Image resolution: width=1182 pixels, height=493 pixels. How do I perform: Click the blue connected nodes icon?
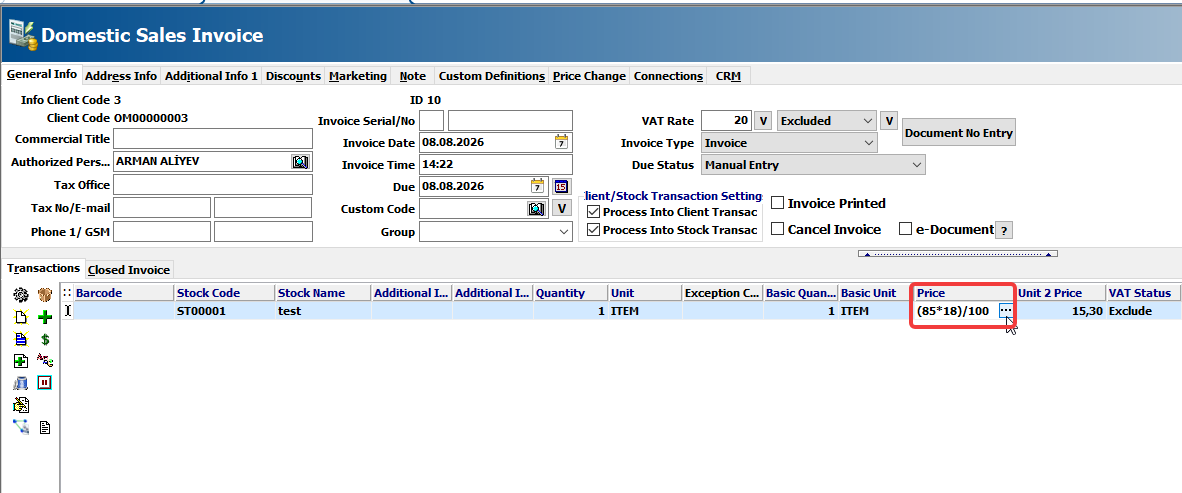click(21, 427)
